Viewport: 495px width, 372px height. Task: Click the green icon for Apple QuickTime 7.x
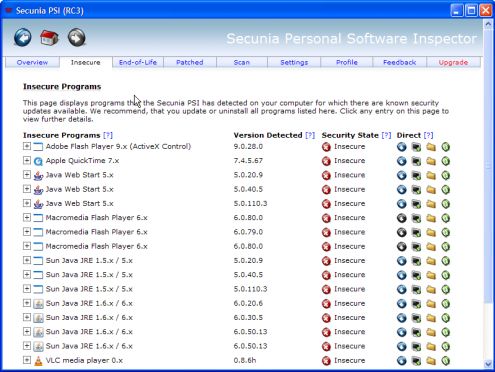pos(446,161)
